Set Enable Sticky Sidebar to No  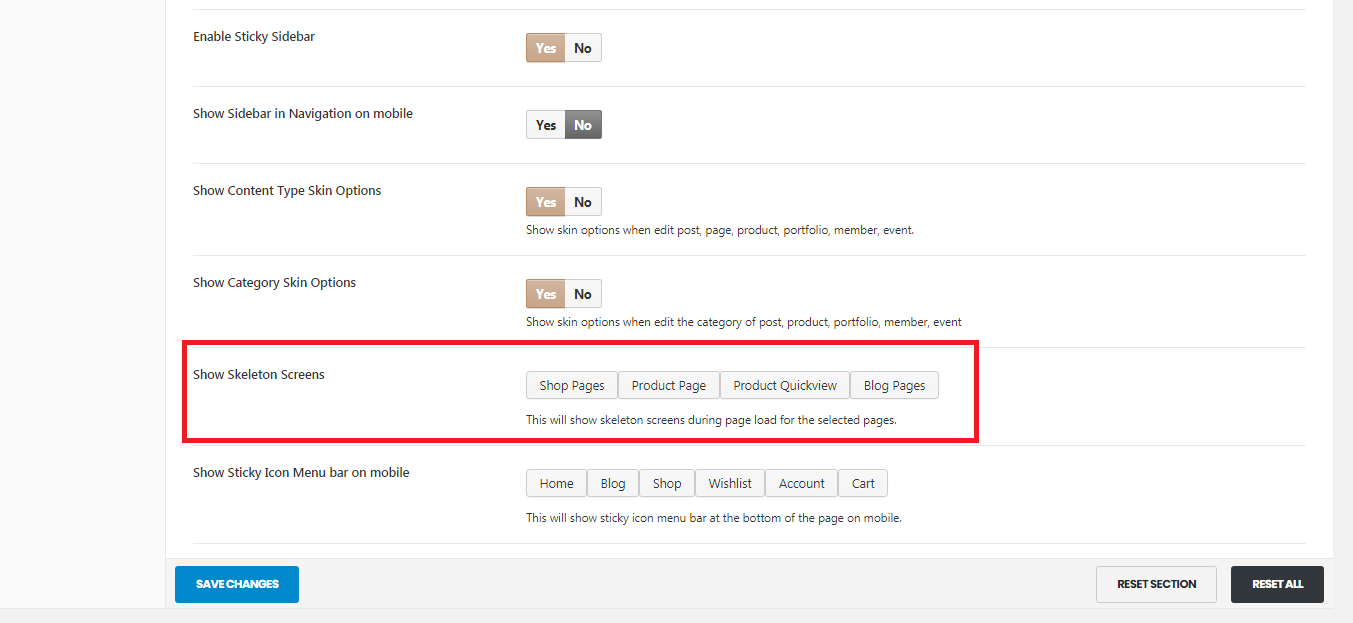click(x=583, y=48)
